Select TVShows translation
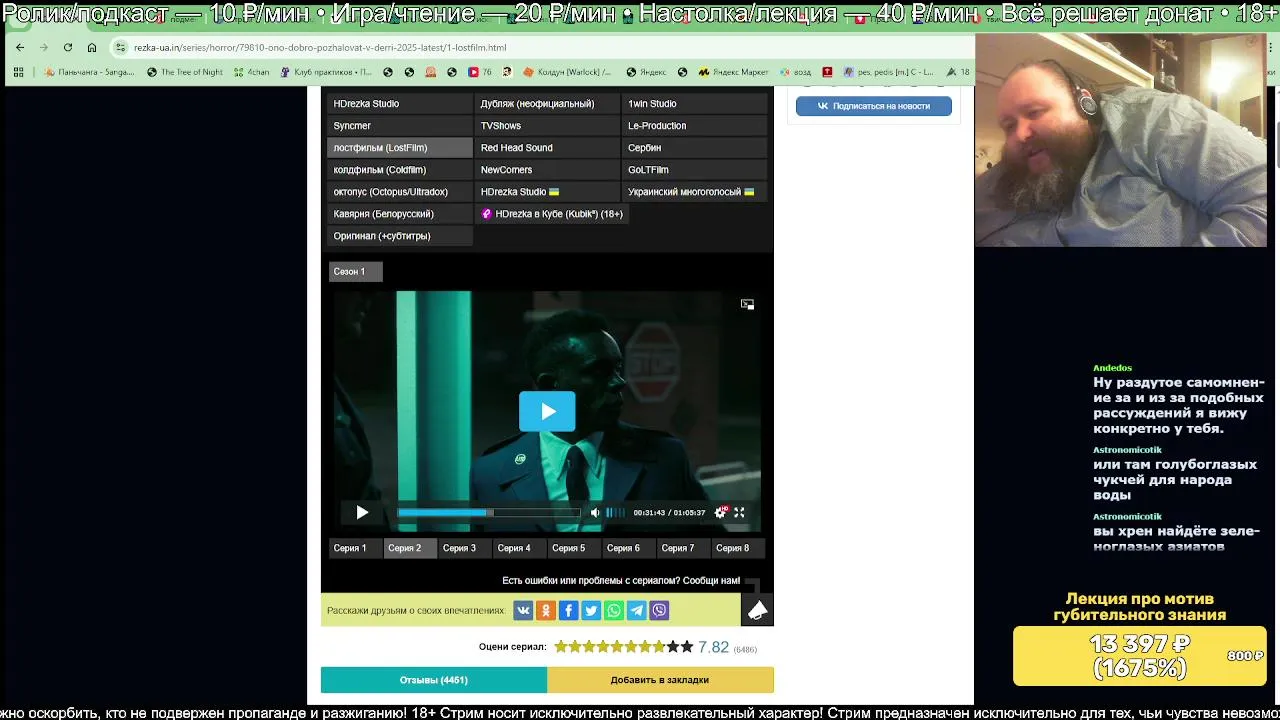 546,126
